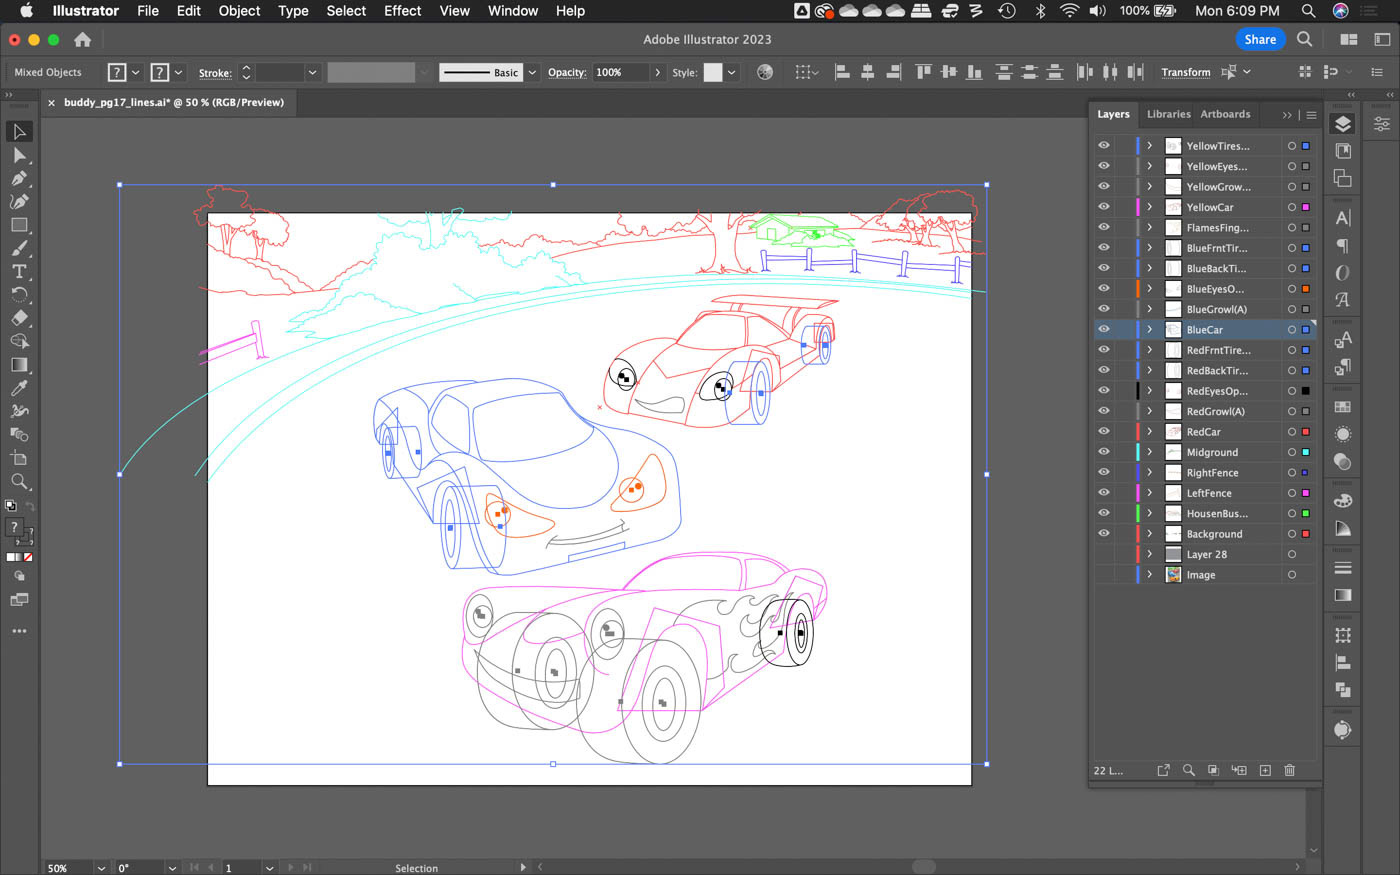Screen dimensions: 1400x875
Task: Show Layer 28 visibility
Action: coord(1104,554)
